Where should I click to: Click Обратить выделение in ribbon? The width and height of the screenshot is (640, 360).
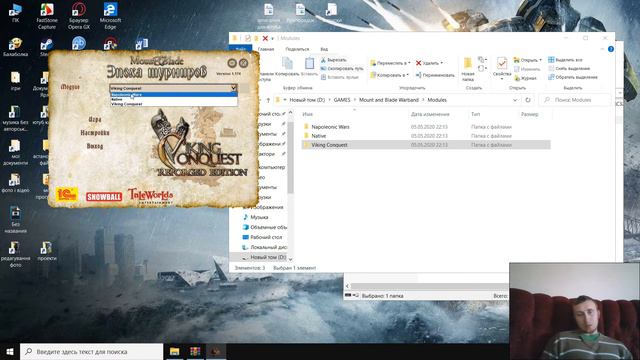pyautogui.click(x=573, y=77)
